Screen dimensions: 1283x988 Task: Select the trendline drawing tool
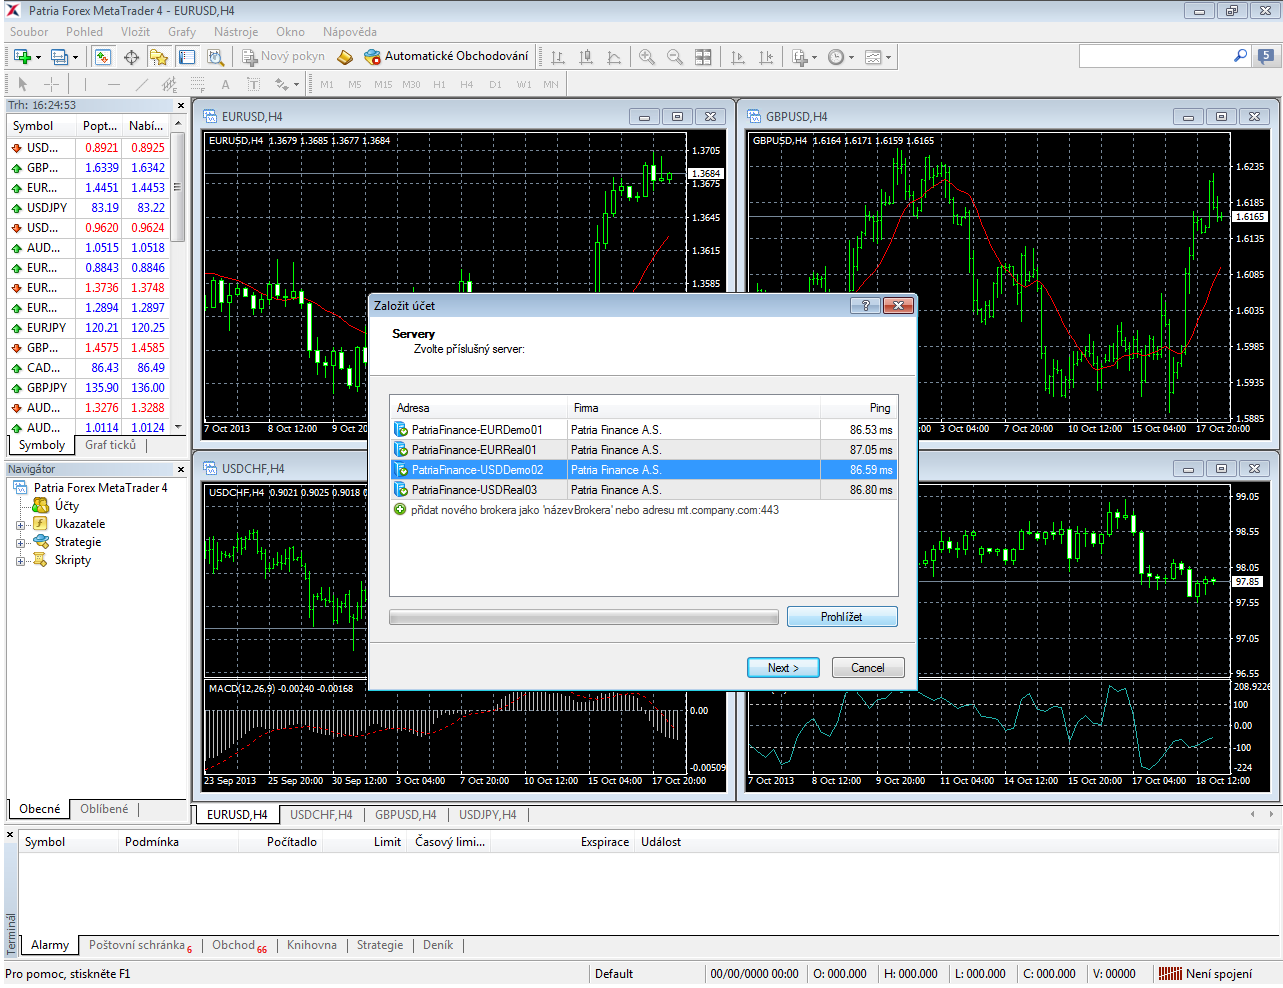[142, 85]
